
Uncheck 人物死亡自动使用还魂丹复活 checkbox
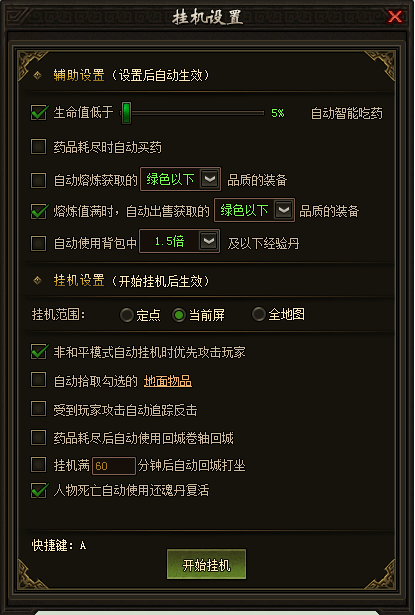tap(38, 491)
